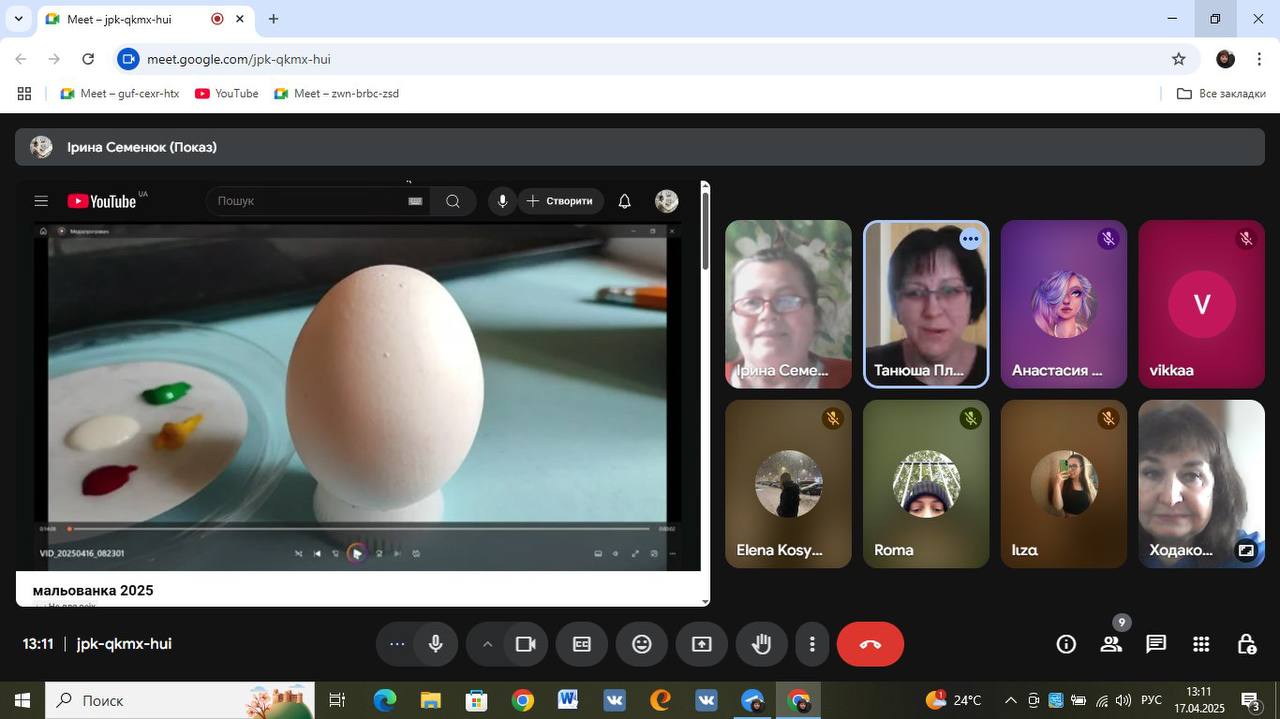Image resolution: width=1280 pixels, height=719 pixels.
Task: Open the activities grid icon
Action: point(1201,644)
